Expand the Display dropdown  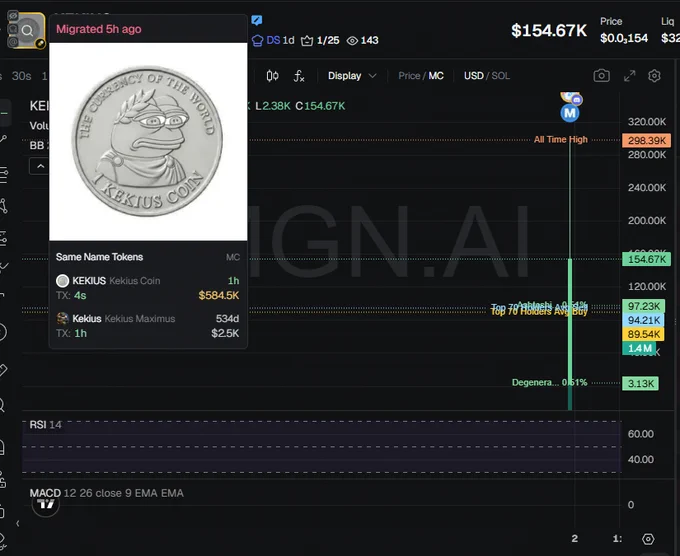[352, 76]
